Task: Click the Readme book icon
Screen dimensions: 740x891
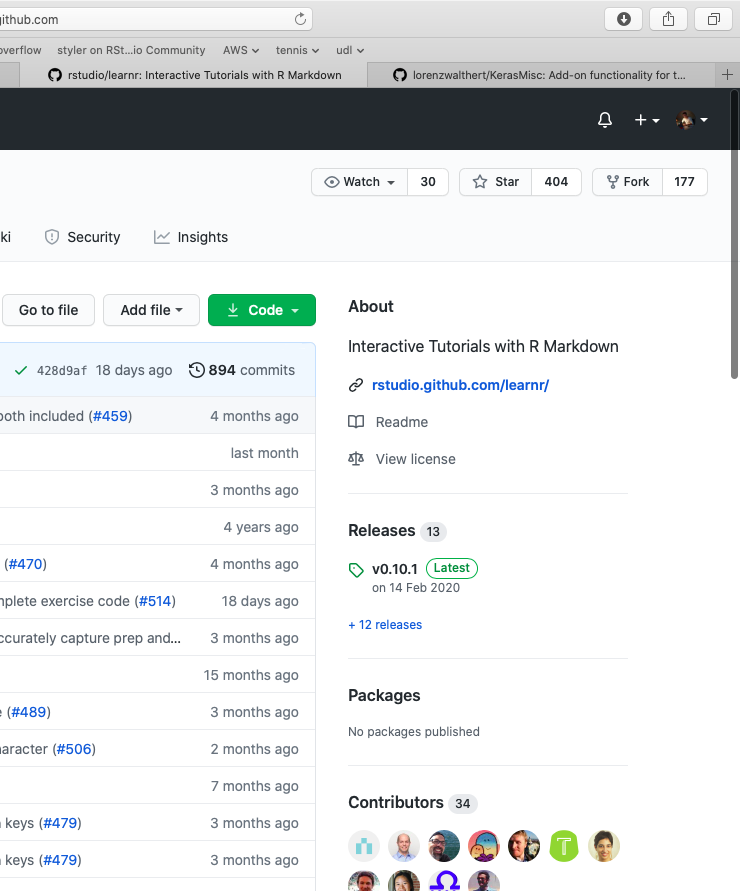Action: point(356,422)
